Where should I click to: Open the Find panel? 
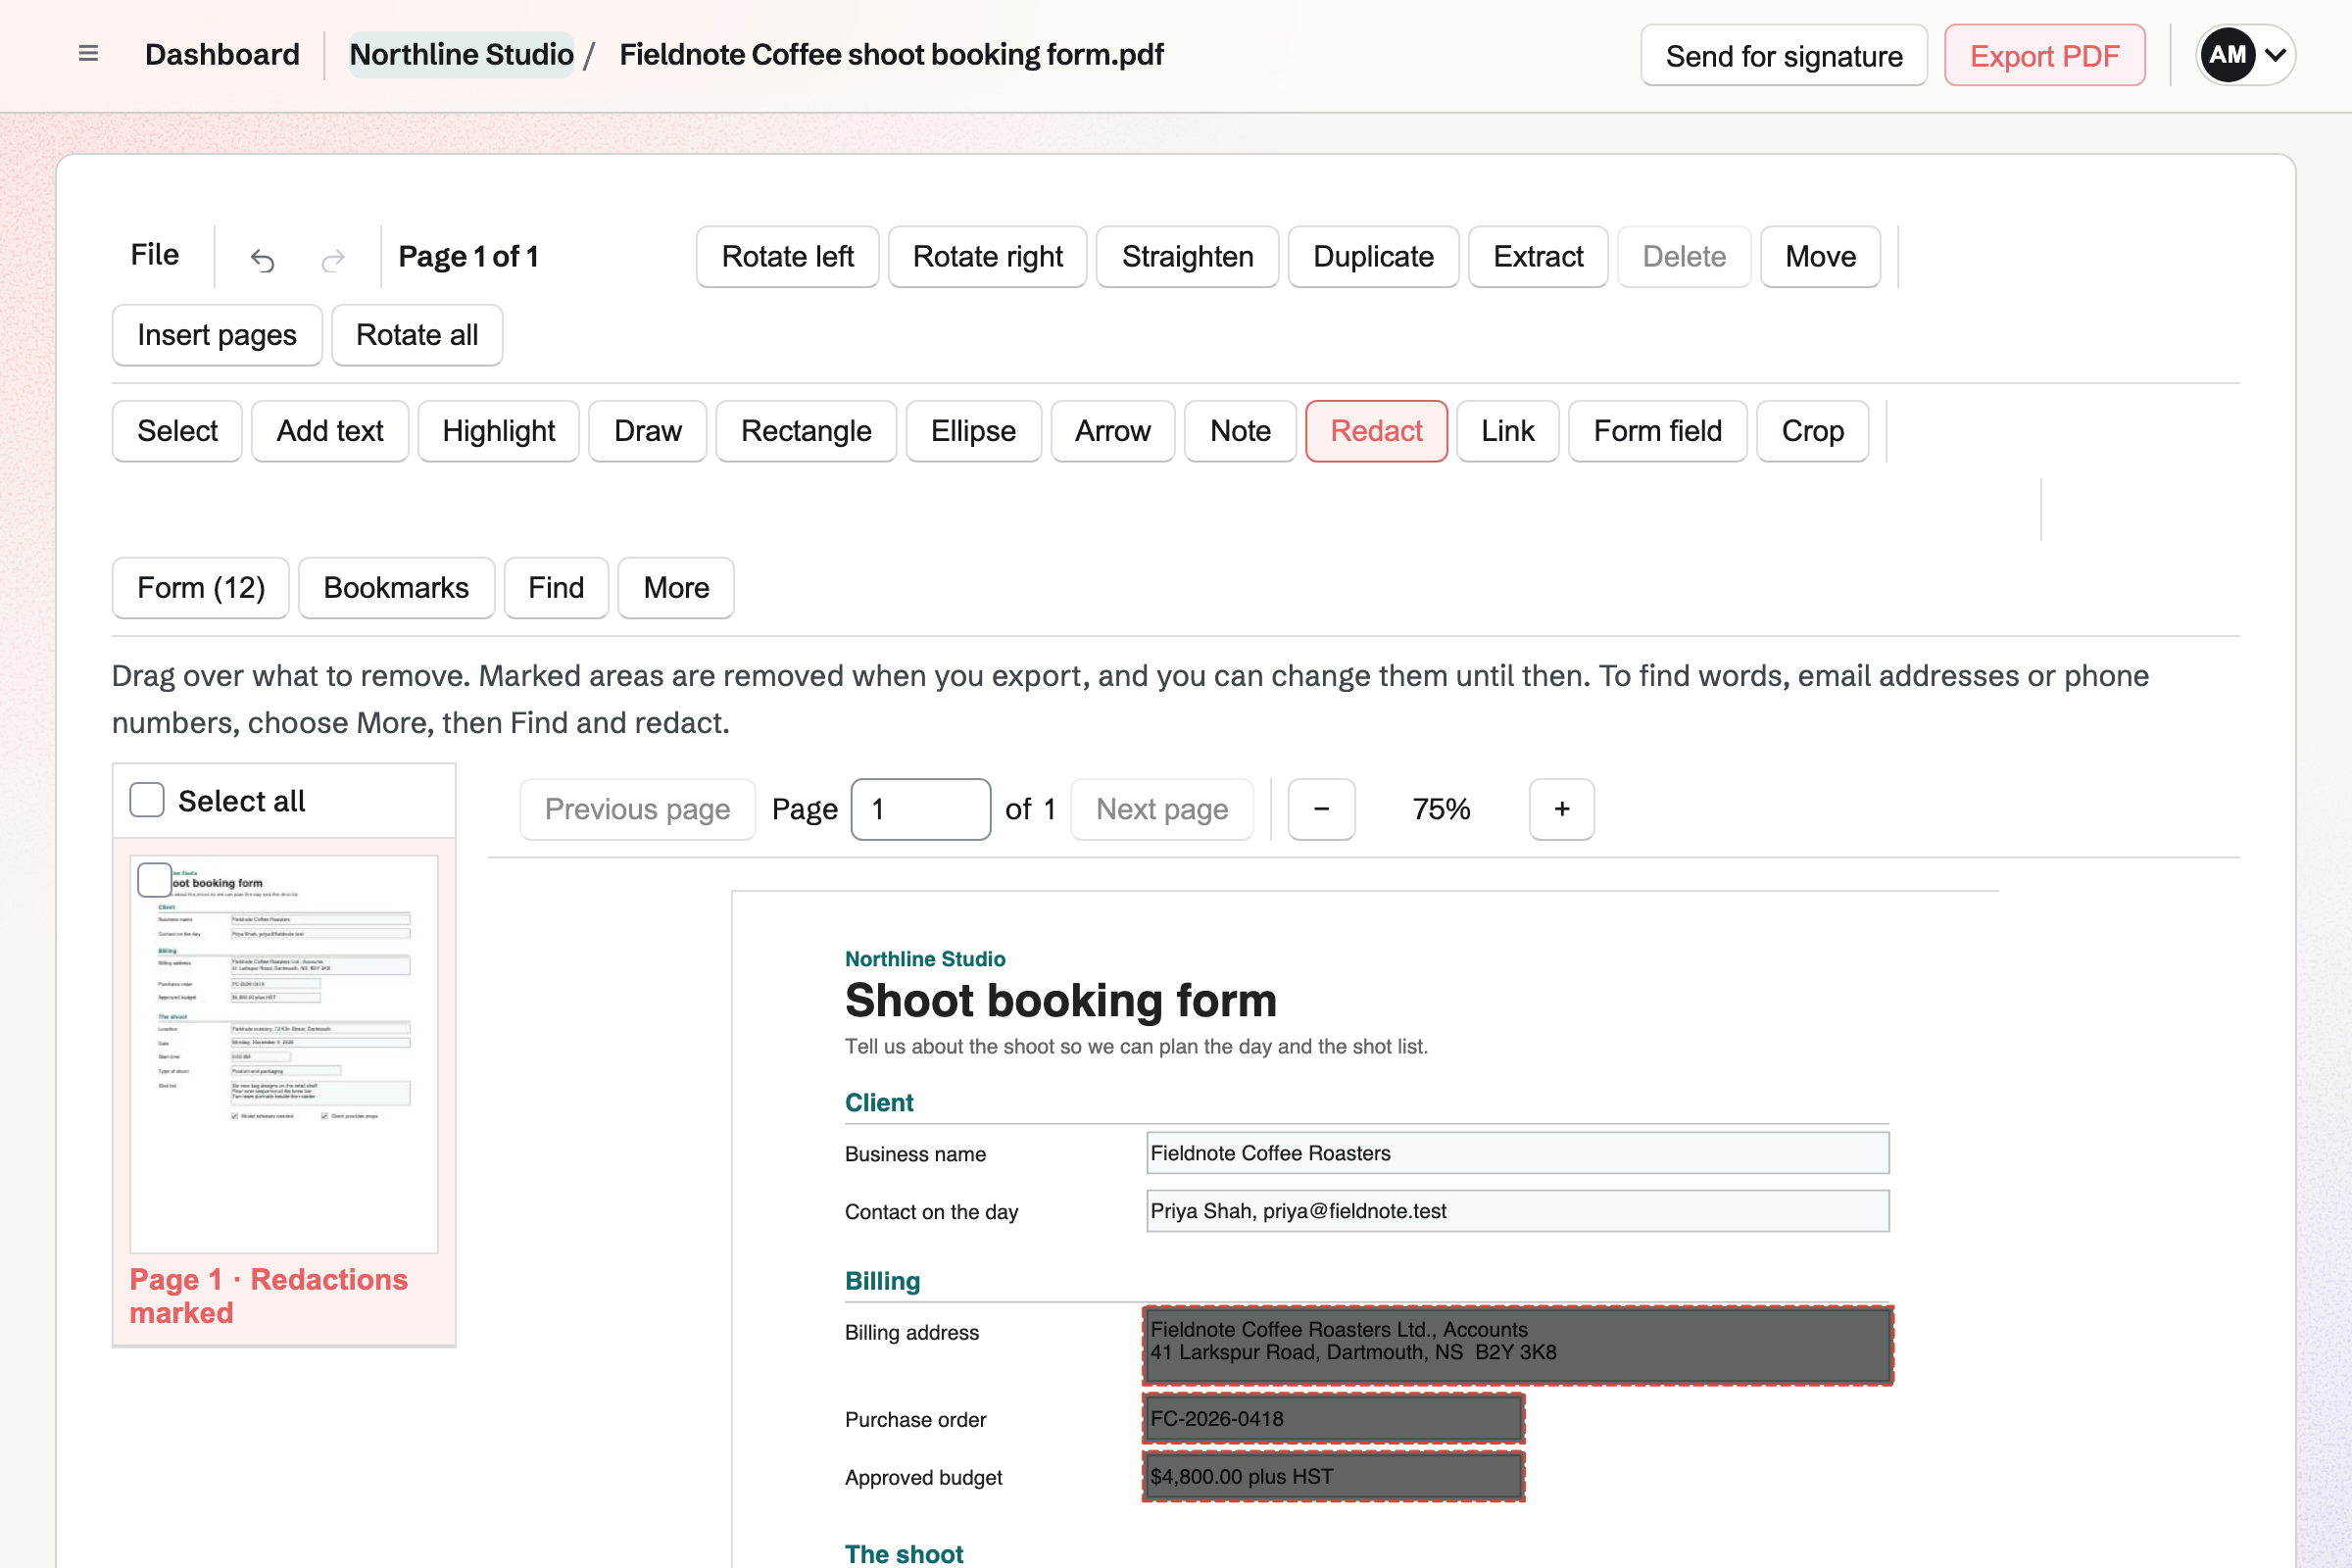point(556,588)
